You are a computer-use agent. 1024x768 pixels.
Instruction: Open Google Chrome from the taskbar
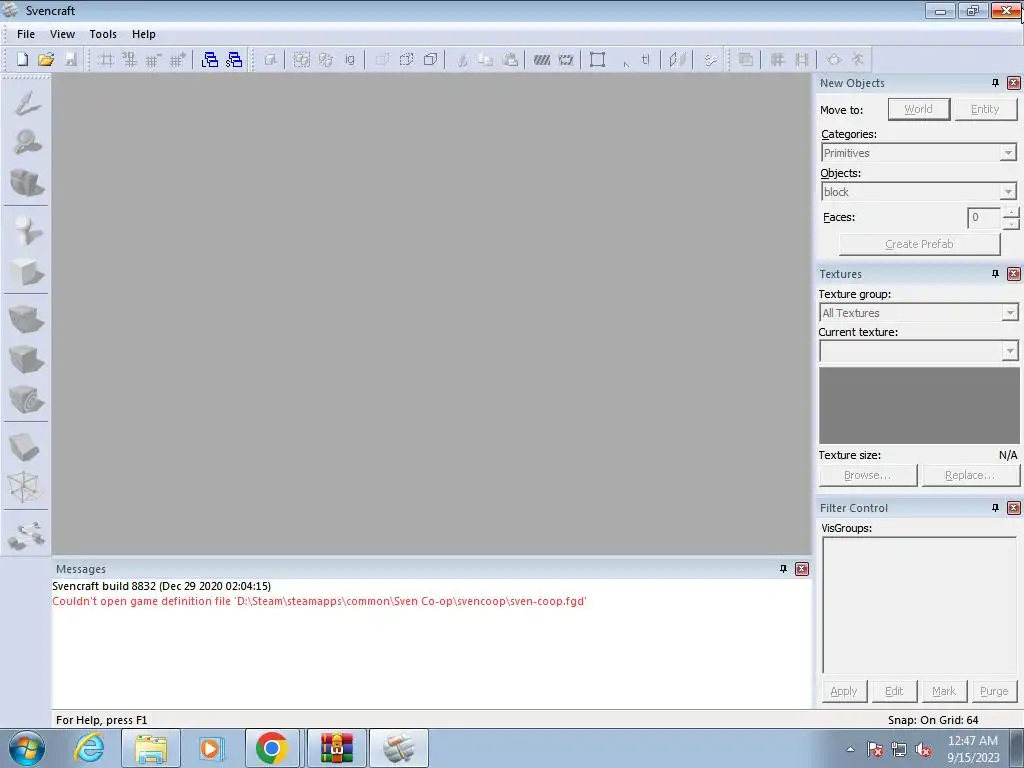pos(272,748)
